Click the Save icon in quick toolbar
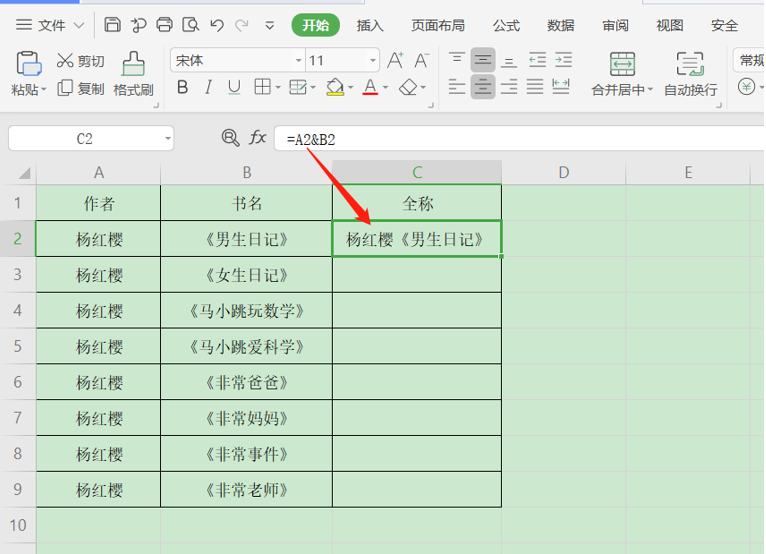This screenshot has width=766, height=554. coord(112,24)
